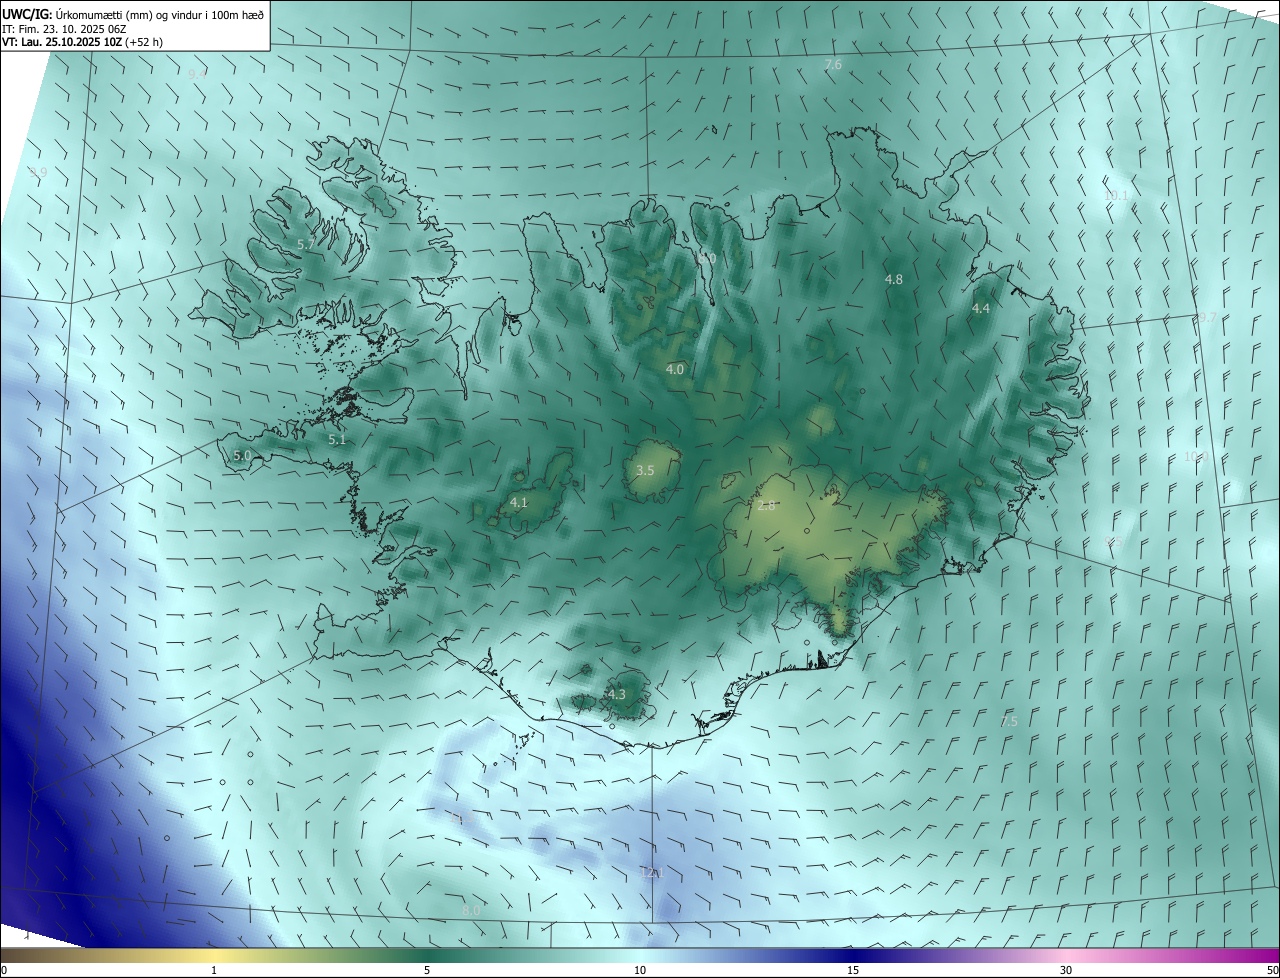Click the 7.6 value over the northern sea
1280x978 pixels.
[x=833, y=64]
